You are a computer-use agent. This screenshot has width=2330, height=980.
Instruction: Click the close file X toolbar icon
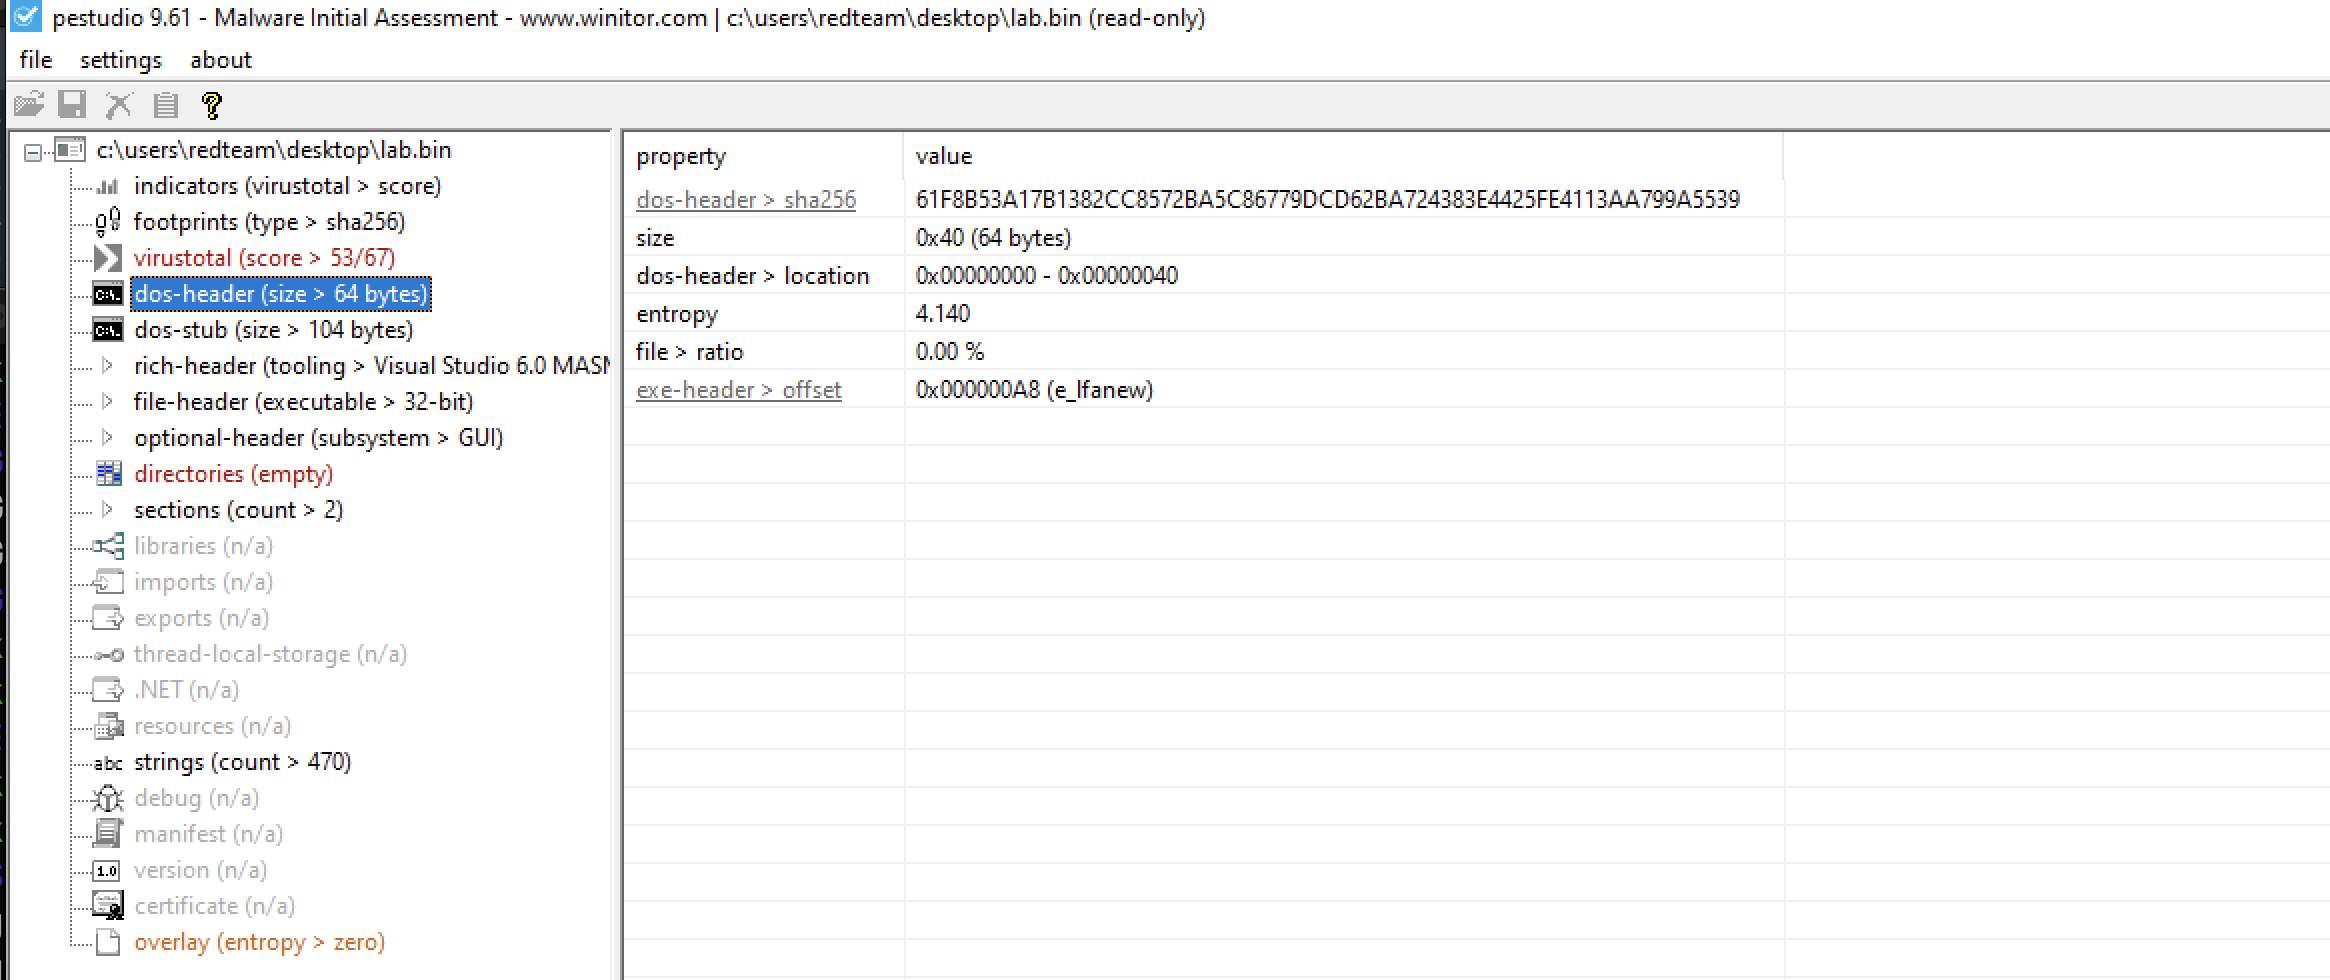[x=119, y=104]
